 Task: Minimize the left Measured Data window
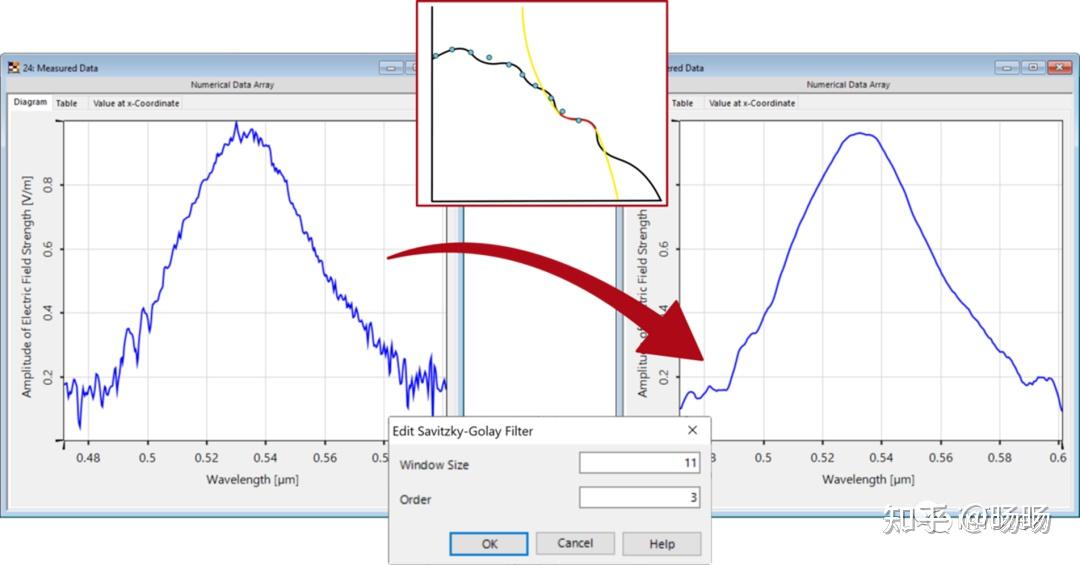pos(391,68)
